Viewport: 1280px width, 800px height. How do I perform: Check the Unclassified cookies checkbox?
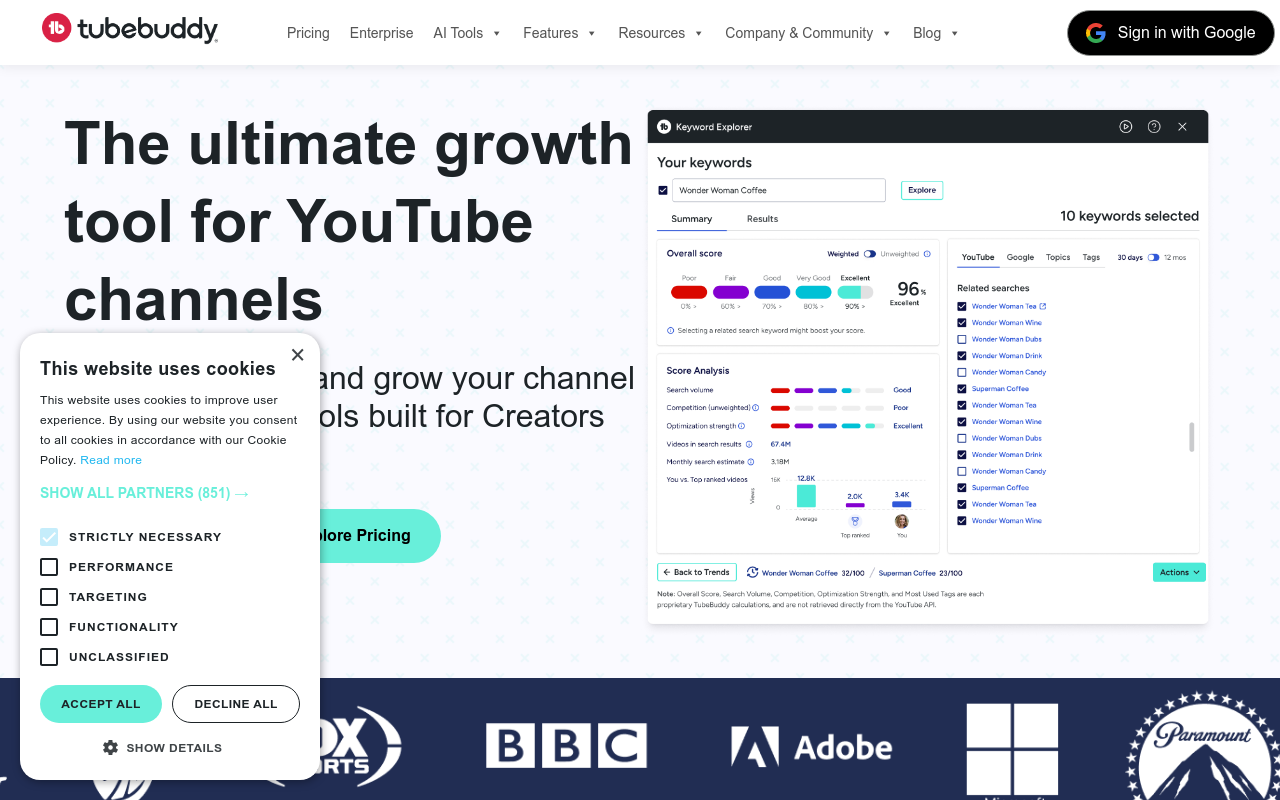[49, 657]
